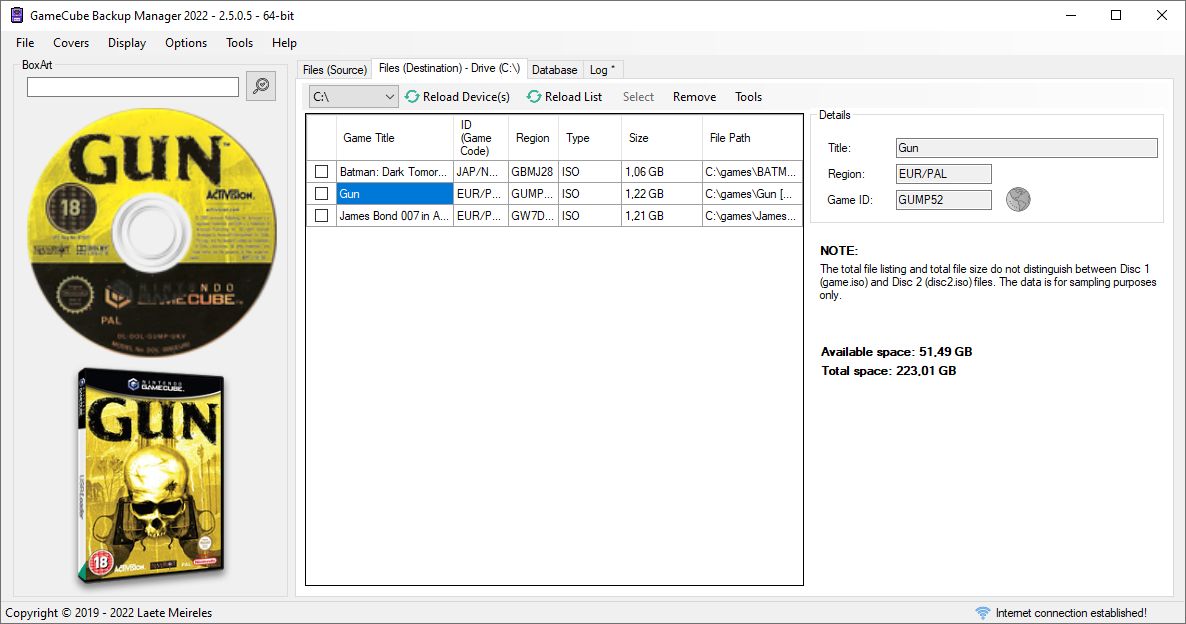Click the Available space: 51,49 GB text
The width and height of the screenshot is (1186, 624).
(x=896, y=352)
